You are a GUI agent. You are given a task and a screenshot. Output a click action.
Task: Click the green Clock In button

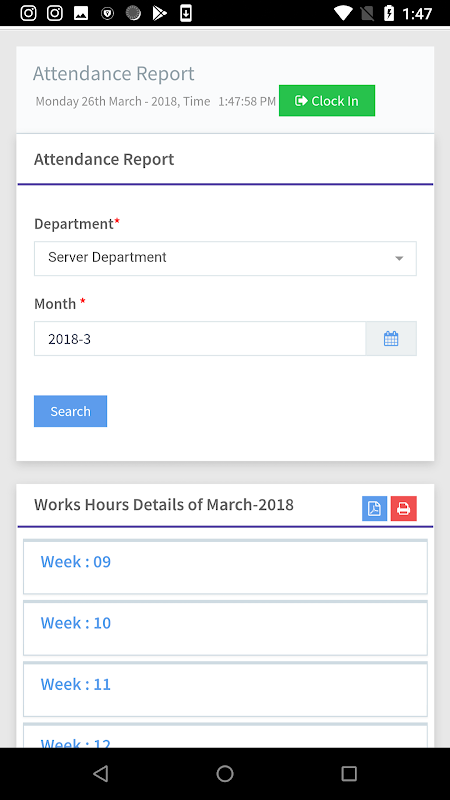pos(327,101)
